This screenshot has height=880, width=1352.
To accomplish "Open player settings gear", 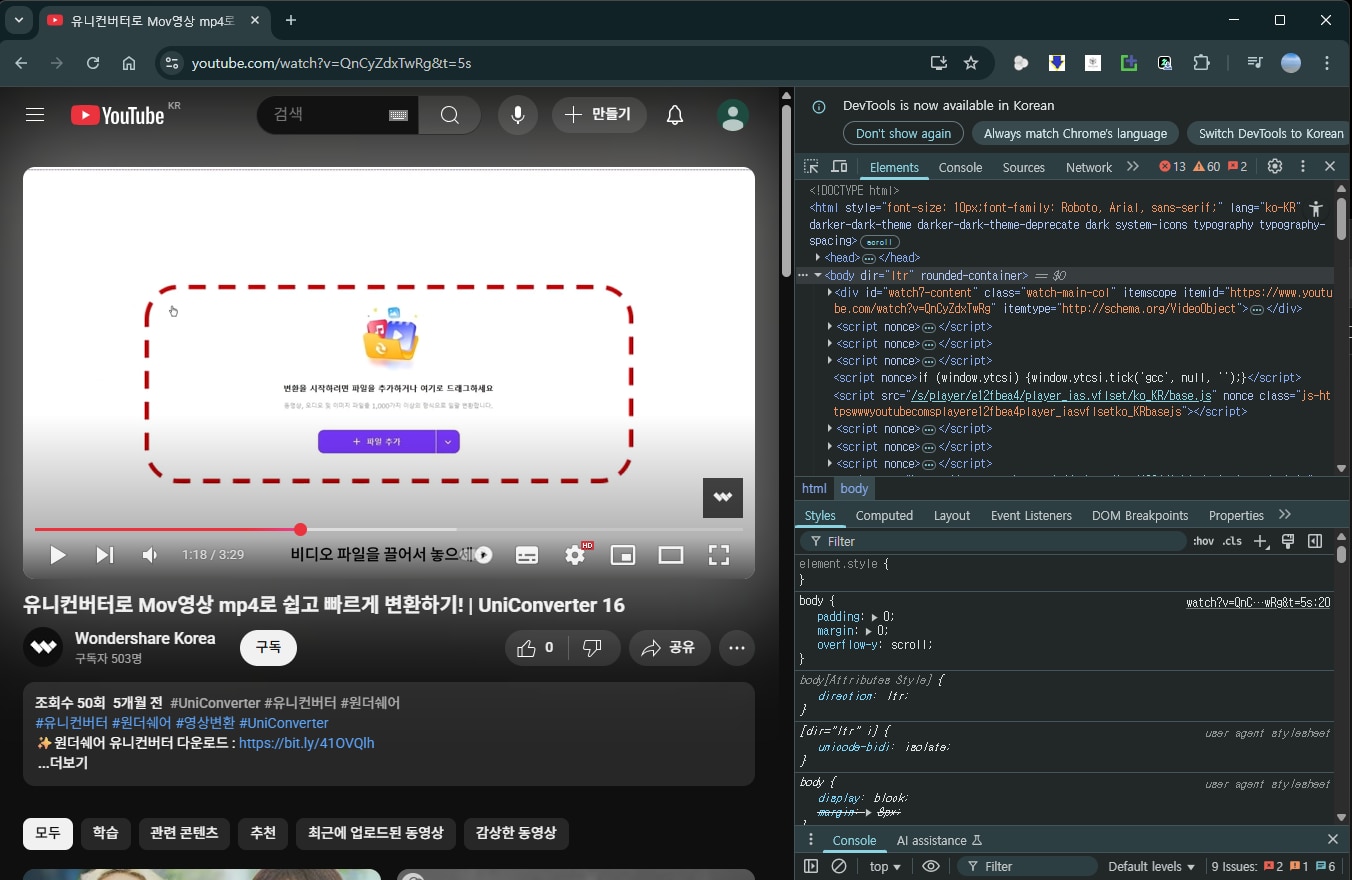I will [x=575, y=555].
